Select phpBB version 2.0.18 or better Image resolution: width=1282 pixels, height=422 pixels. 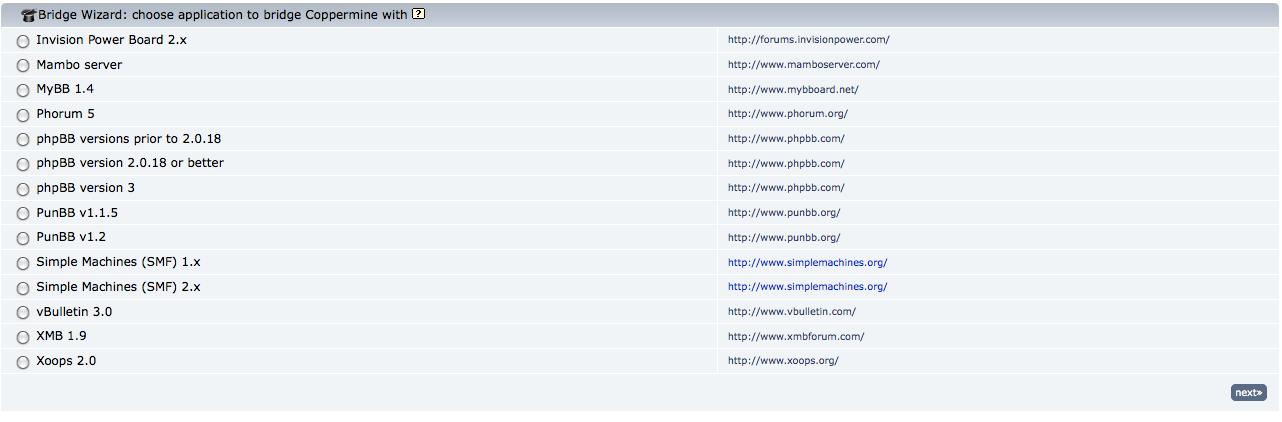point(23,164)
